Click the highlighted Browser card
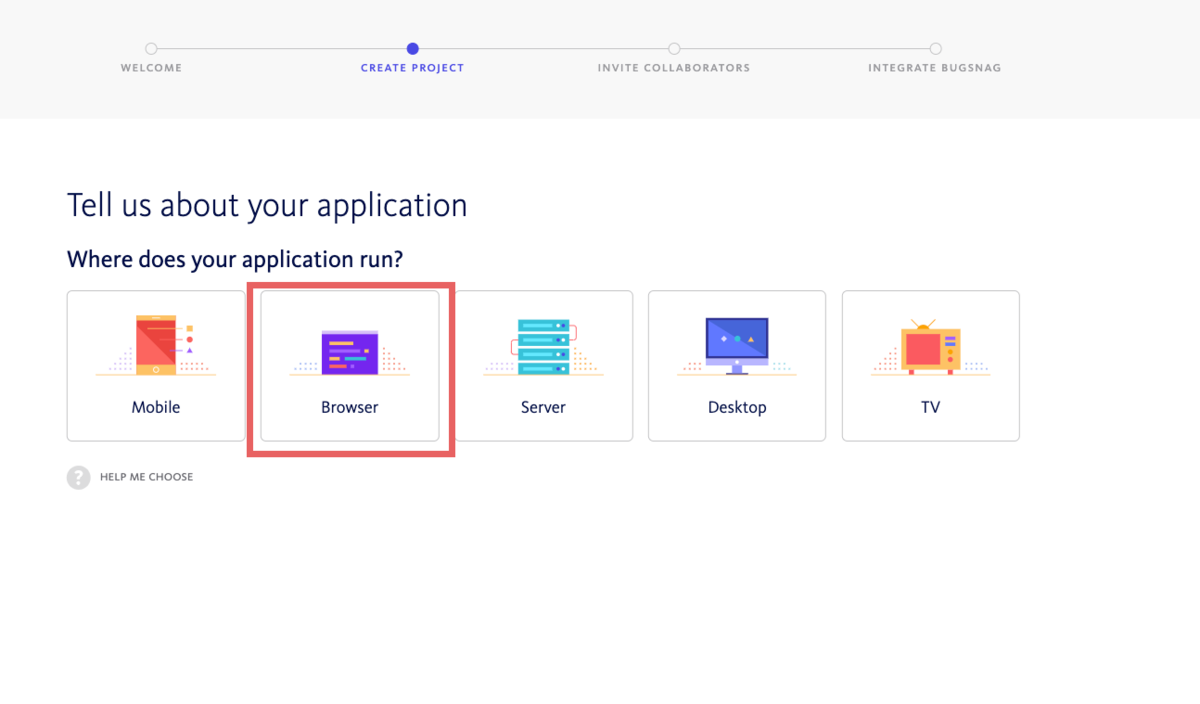Image resolution: width=1200 pixels, height=704 pixels. 349,366
